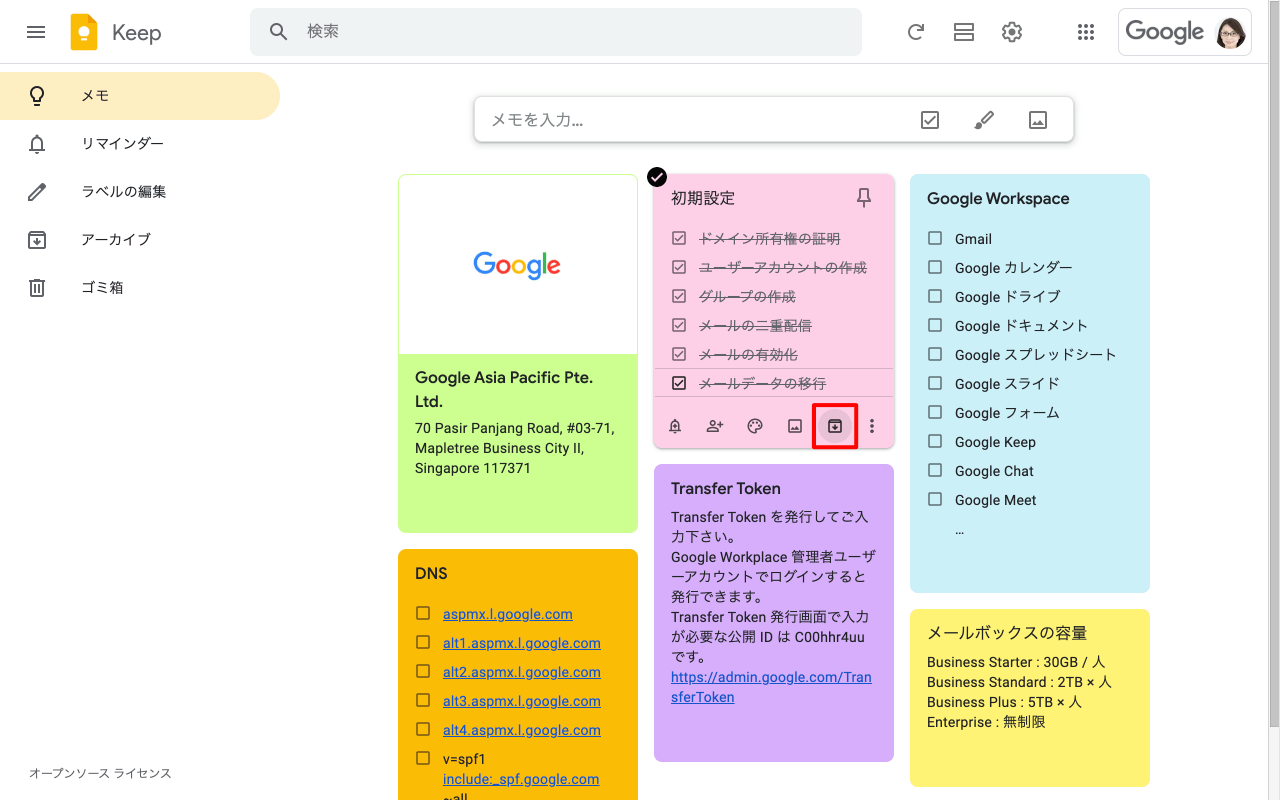This screenshot has height=800, width=1280.
Task: Create a new image note
Action: [1038, 120]
